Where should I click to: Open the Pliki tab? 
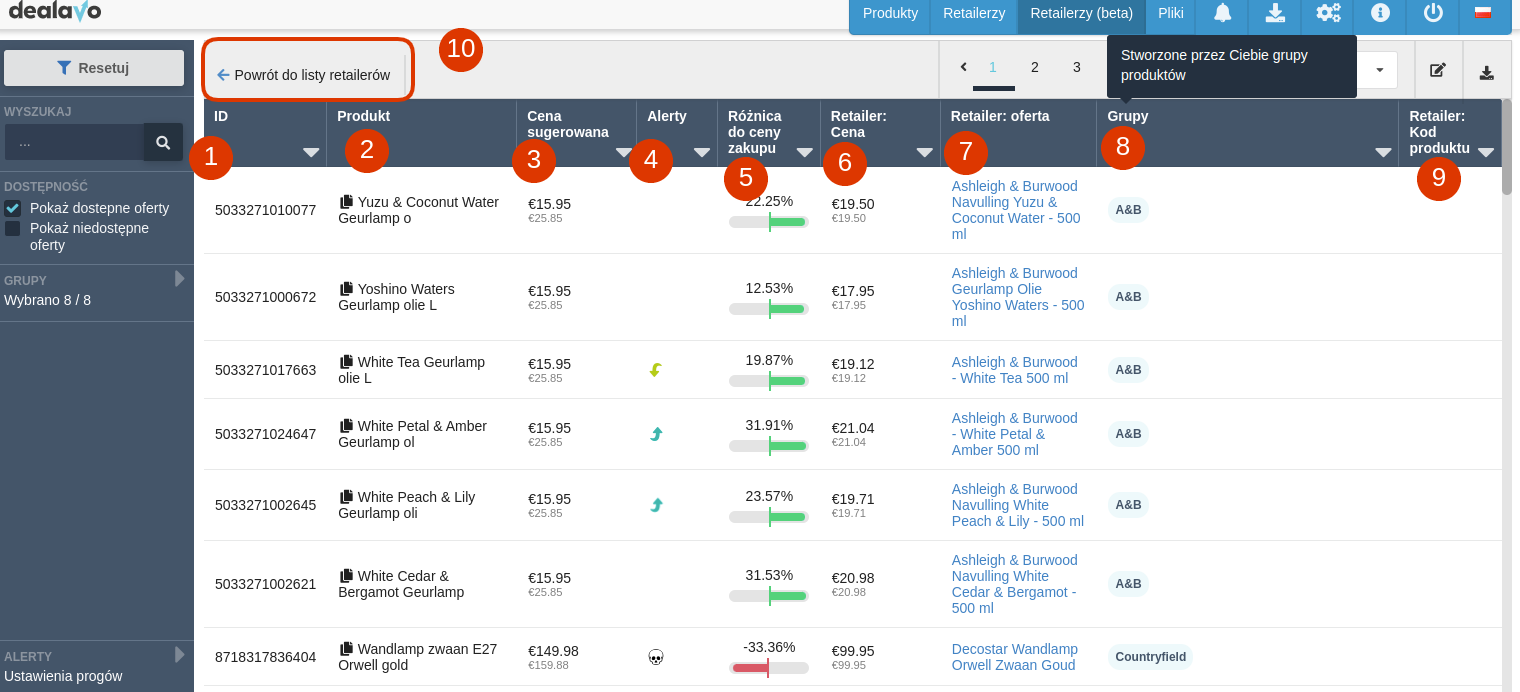(x=1171, y=13)
